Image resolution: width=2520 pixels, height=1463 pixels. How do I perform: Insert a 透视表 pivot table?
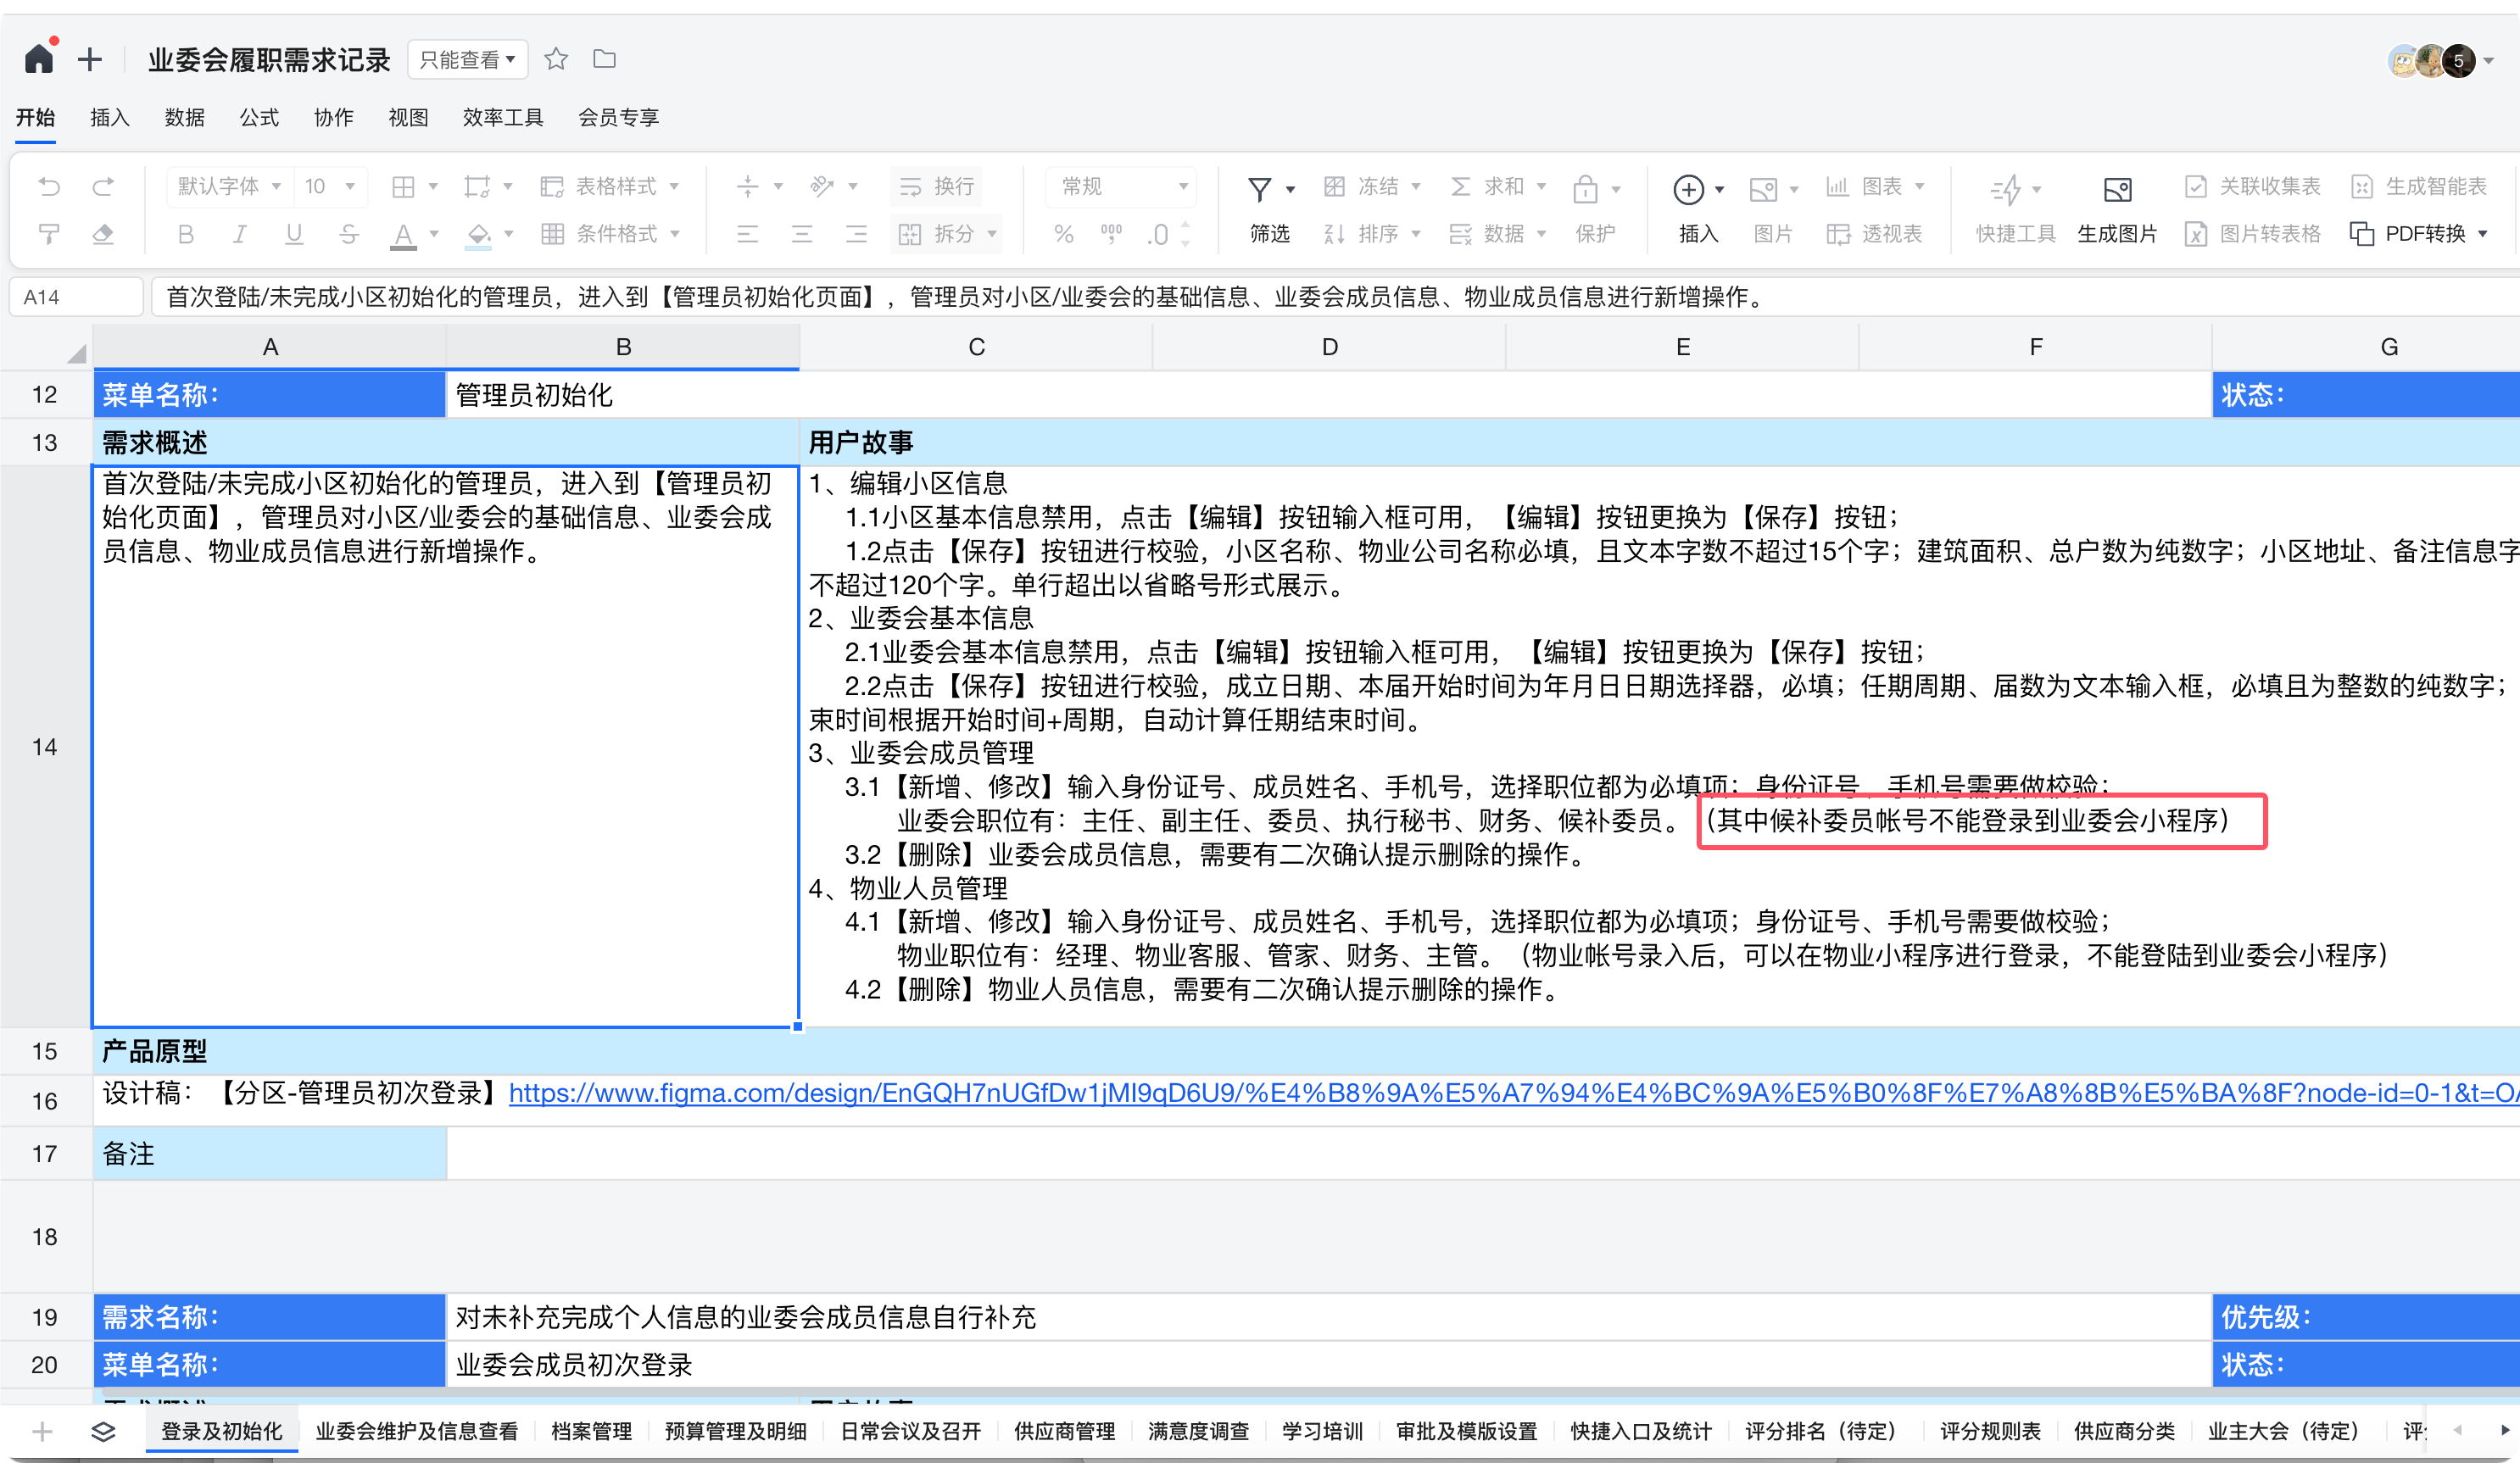tap(1875, 233)
